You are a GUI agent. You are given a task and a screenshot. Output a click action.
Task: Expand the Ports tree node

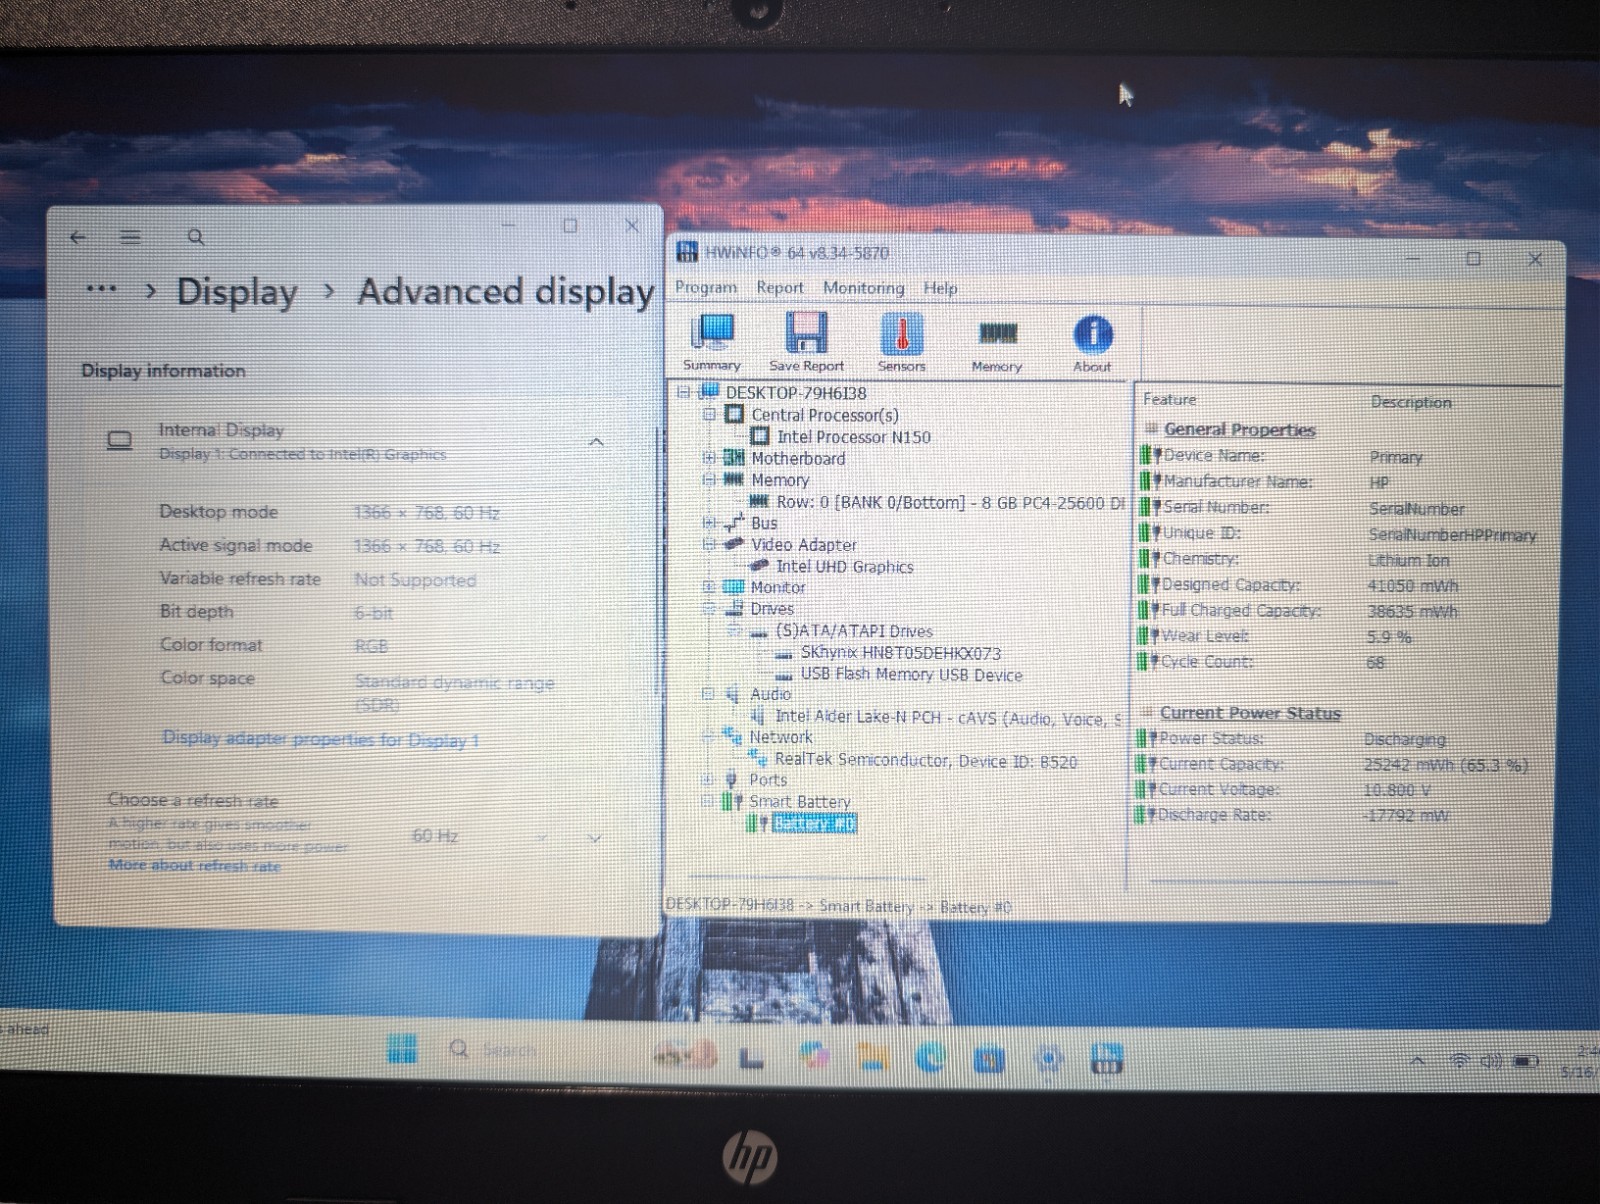click(x=708, y=779)
